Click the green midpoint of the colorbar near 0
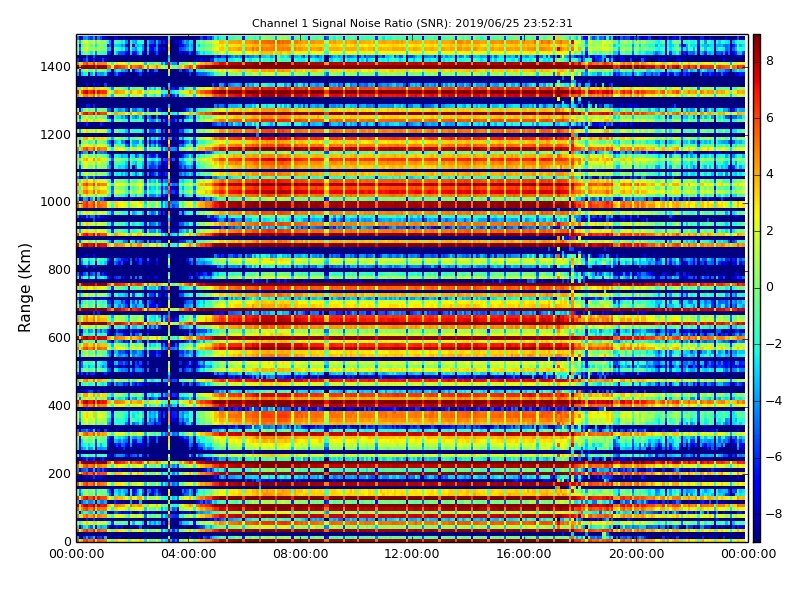800x600 pixels. 757,288
